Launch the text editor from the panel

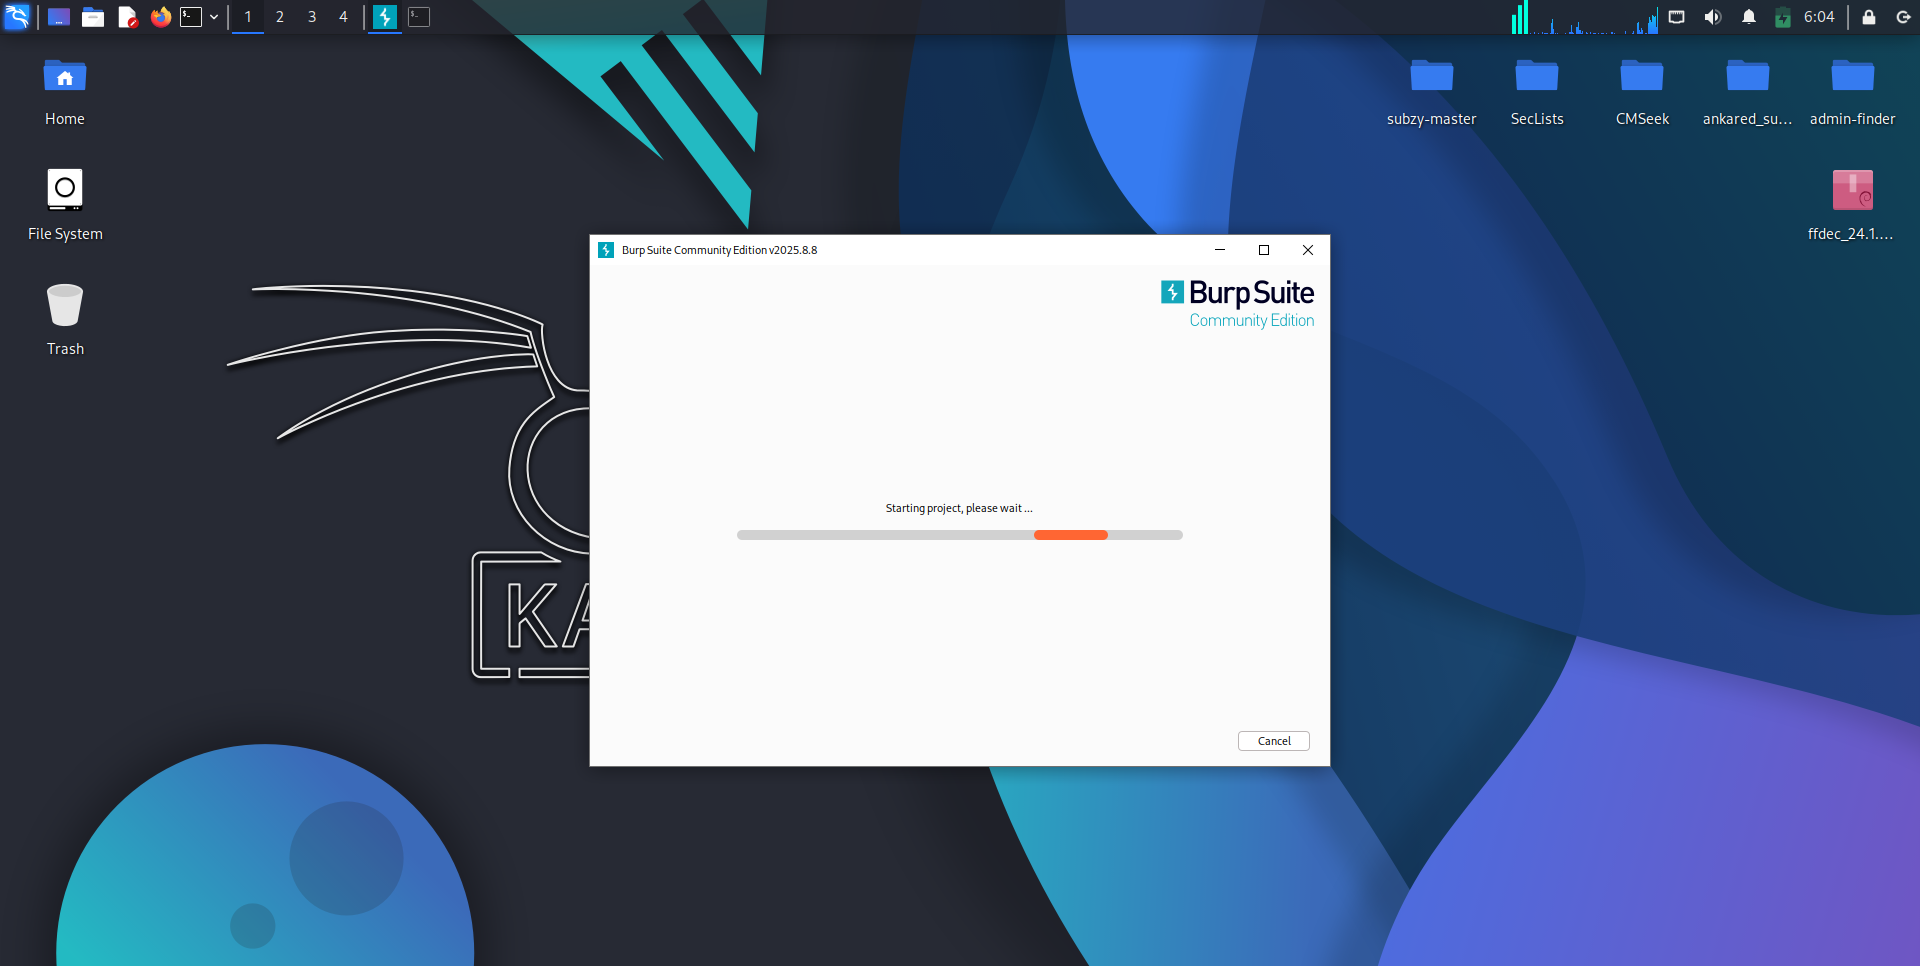coord(127,17)
